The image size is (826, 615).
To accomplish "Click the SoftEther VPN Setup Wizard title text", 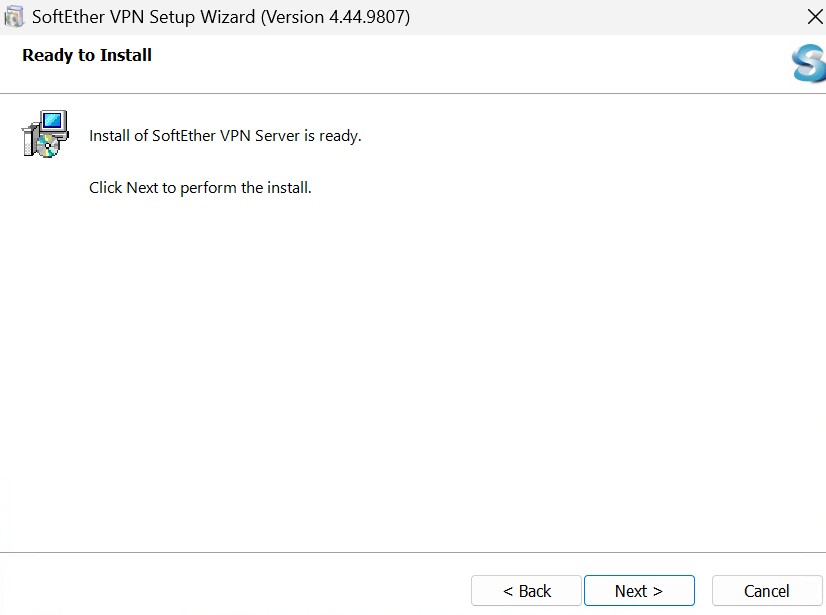I will click(143, 17).
